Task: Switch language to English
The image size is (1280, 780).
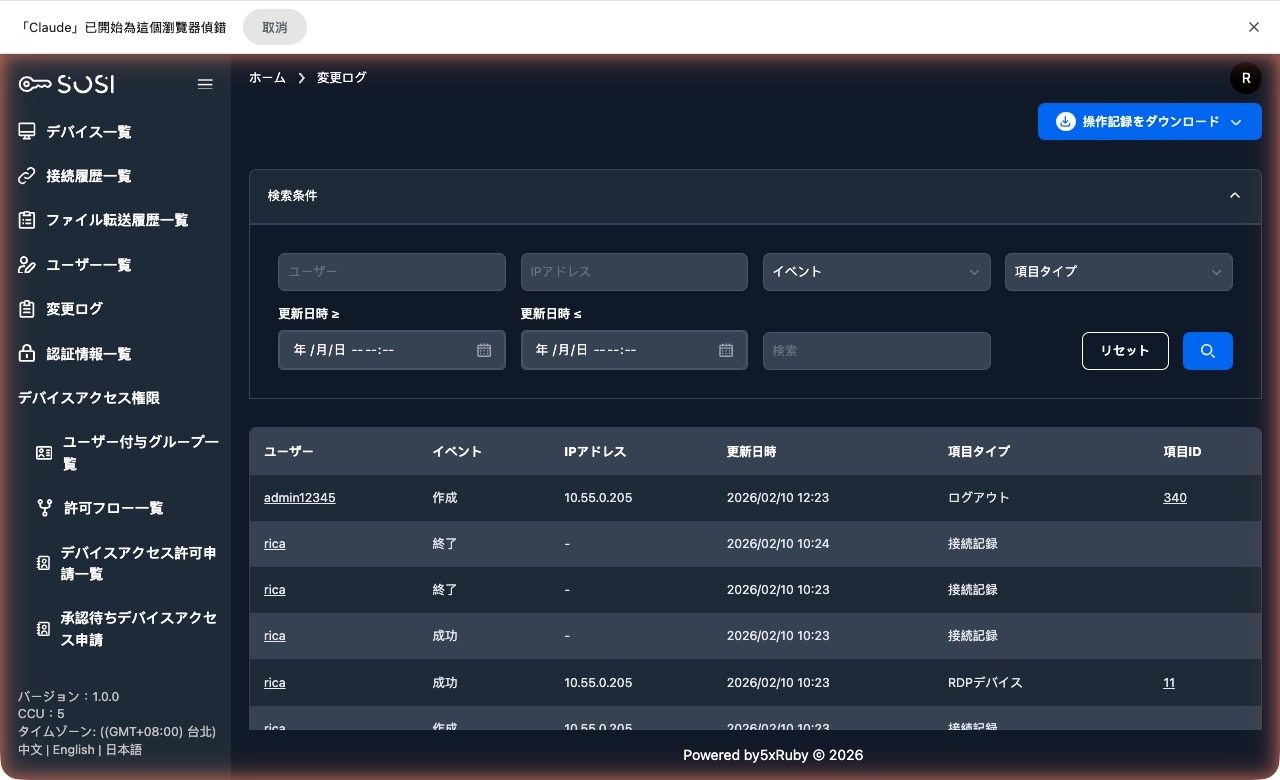Action: [x=73, y=750]
